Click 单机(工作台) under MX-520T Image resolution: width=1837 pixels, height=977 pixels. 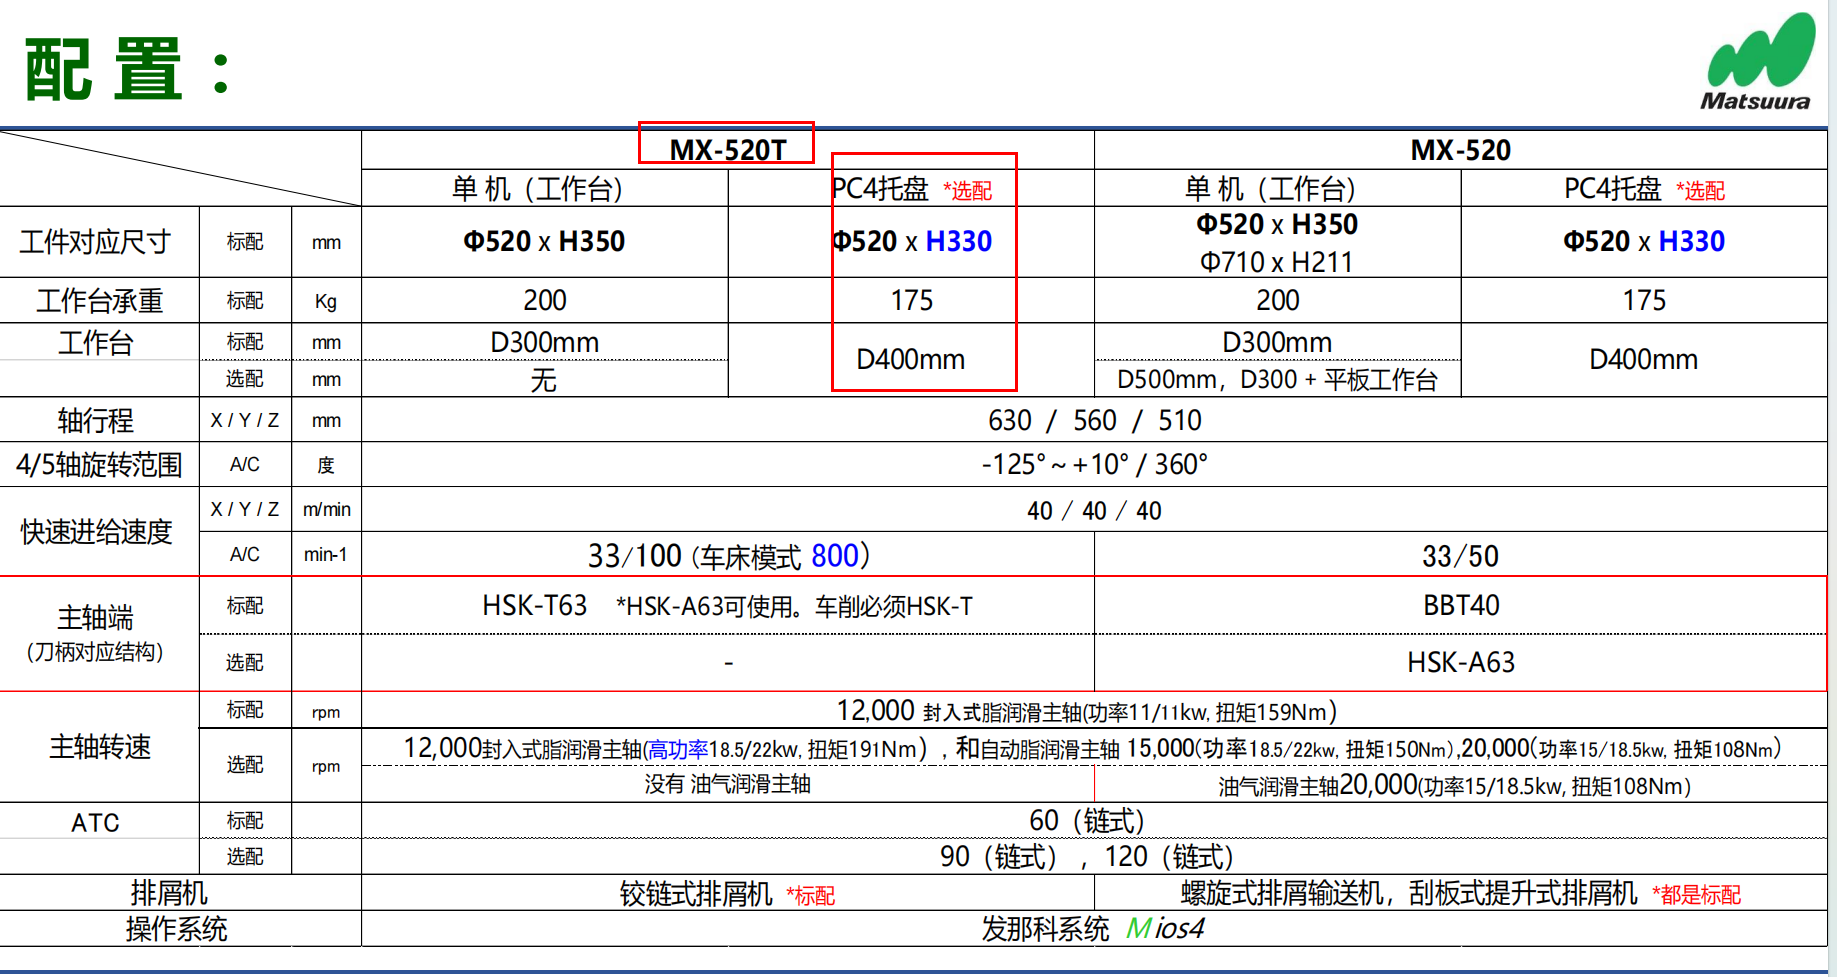537,188
